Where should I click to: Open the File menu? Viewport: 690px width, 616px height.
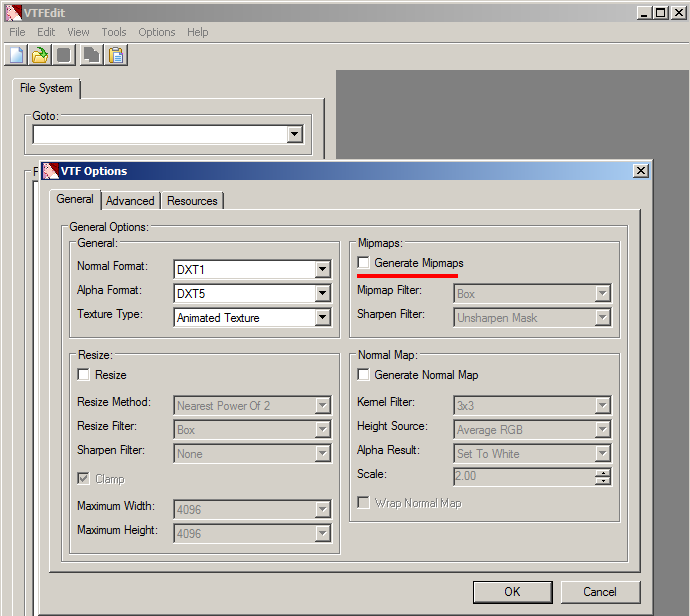point(17,32)
